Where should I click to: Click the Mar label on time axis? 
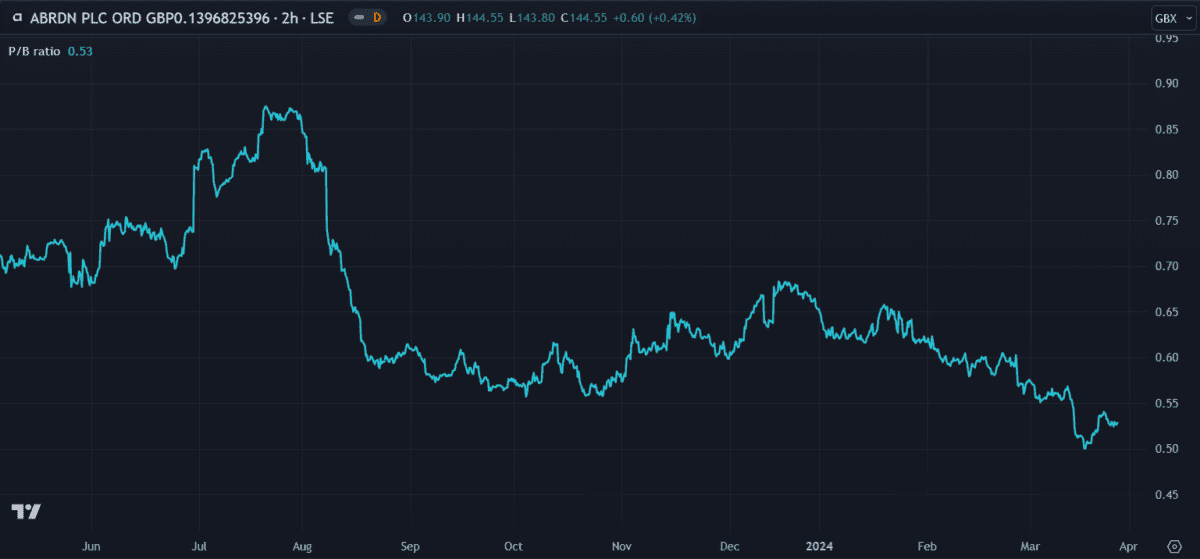pyautogui.click(x=1029, y=546)
